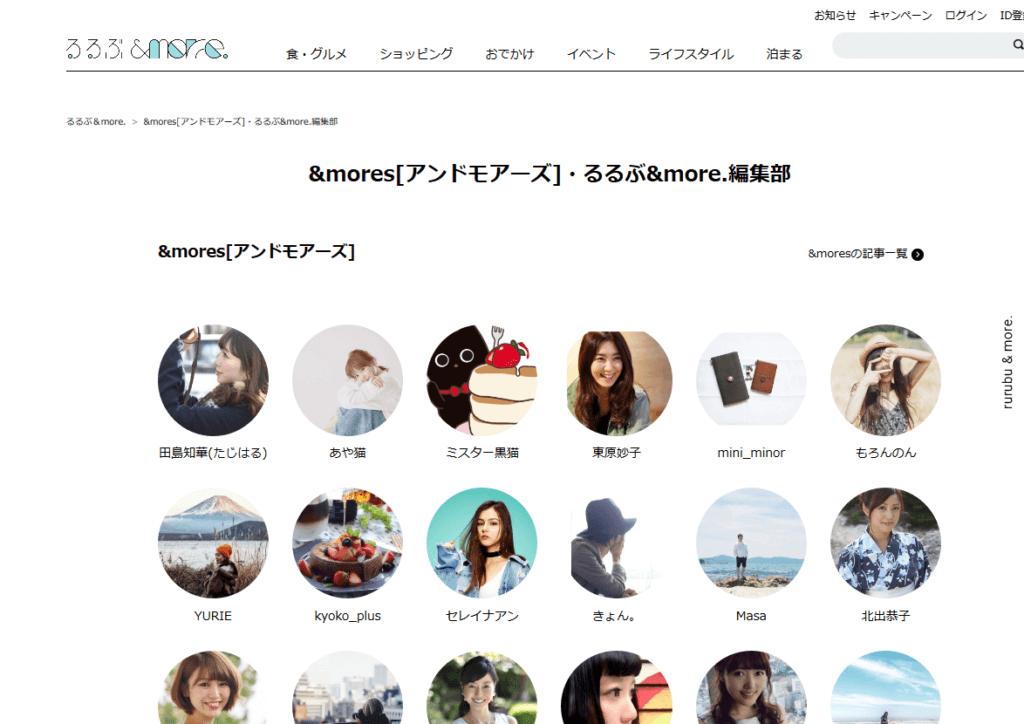This screenshot has height=724, width=1024.
Task: Click the セレイナアン name label
Action: [482, 616]
